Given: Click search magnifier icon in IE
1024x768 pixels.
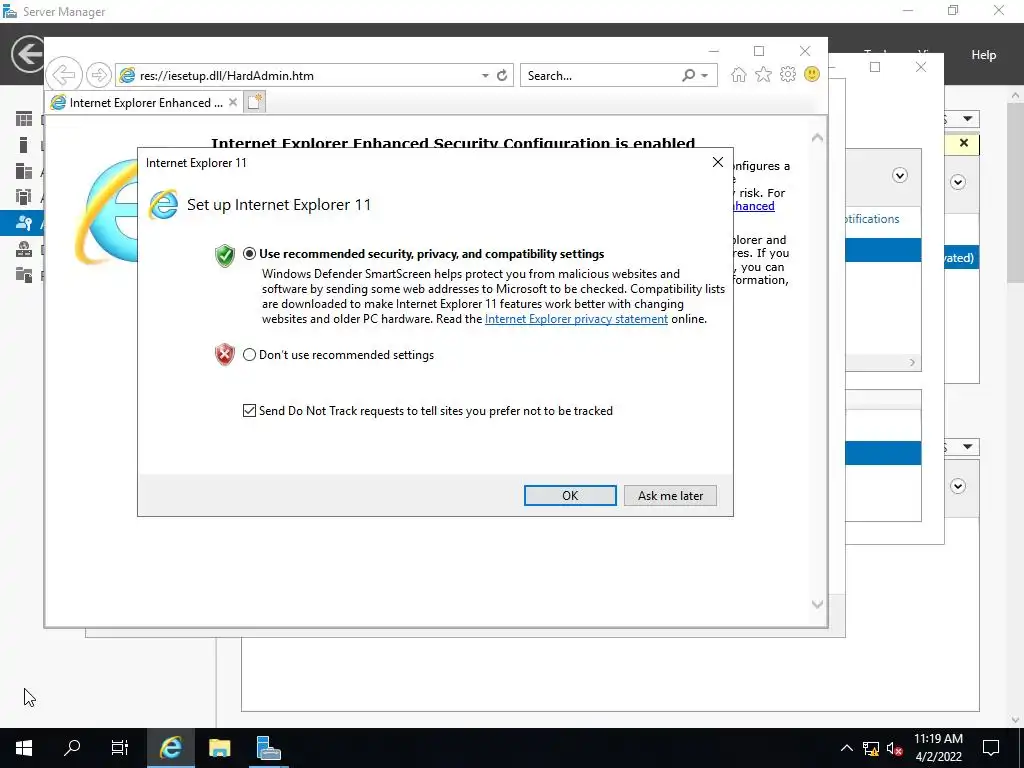Looking at the screenshot, I should [688, 76].
